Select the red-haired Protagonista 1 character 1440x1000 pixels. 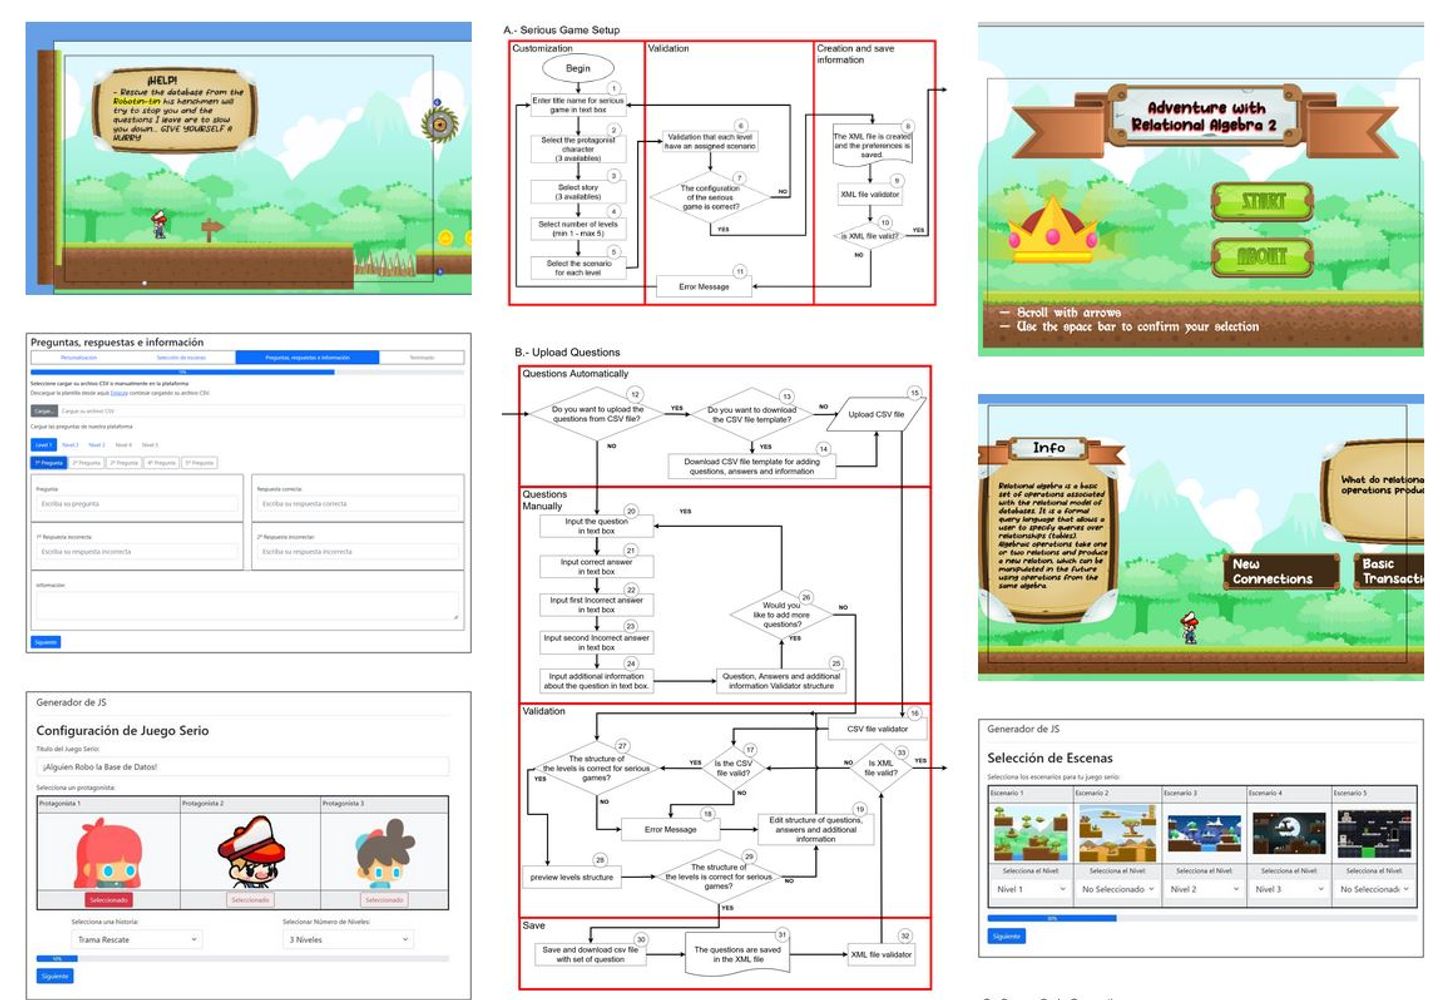coord(108,853)
